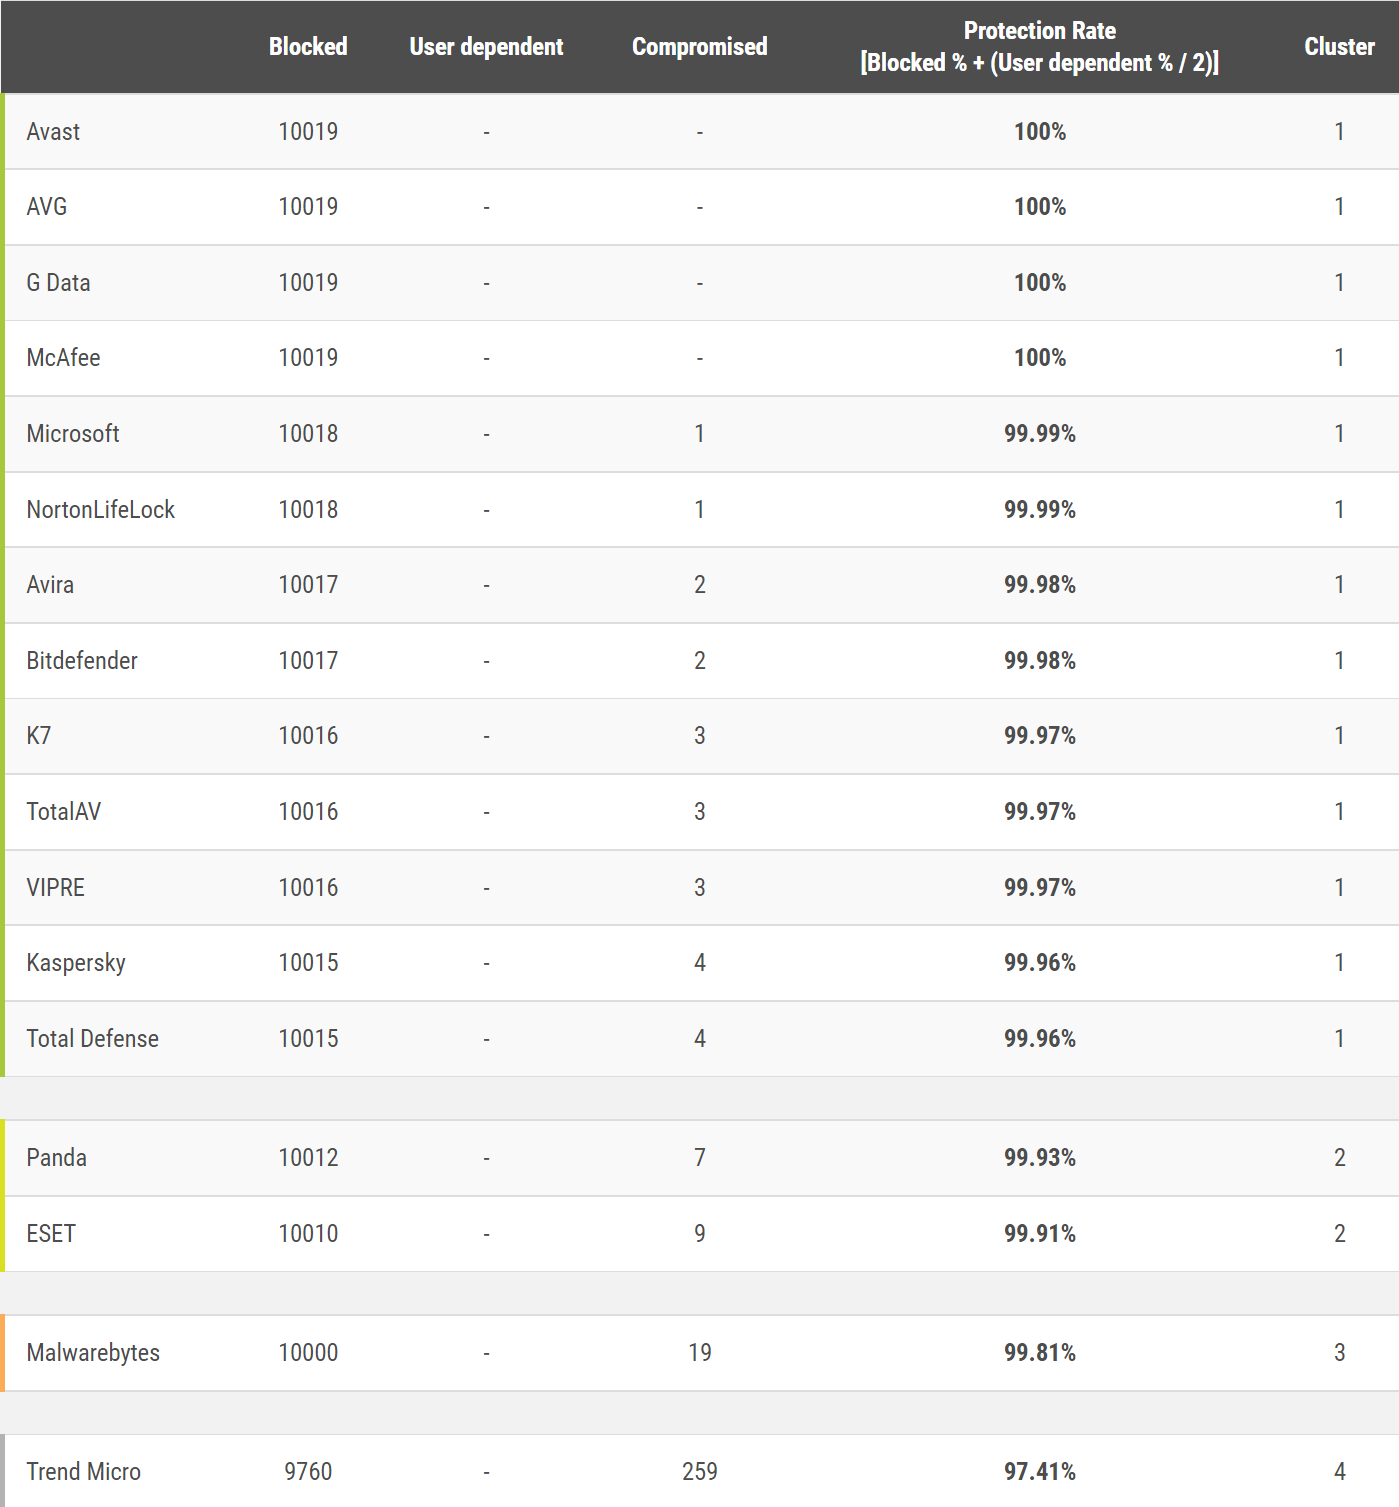
Task: Click the Compromised column header
Action: point(699,47)
